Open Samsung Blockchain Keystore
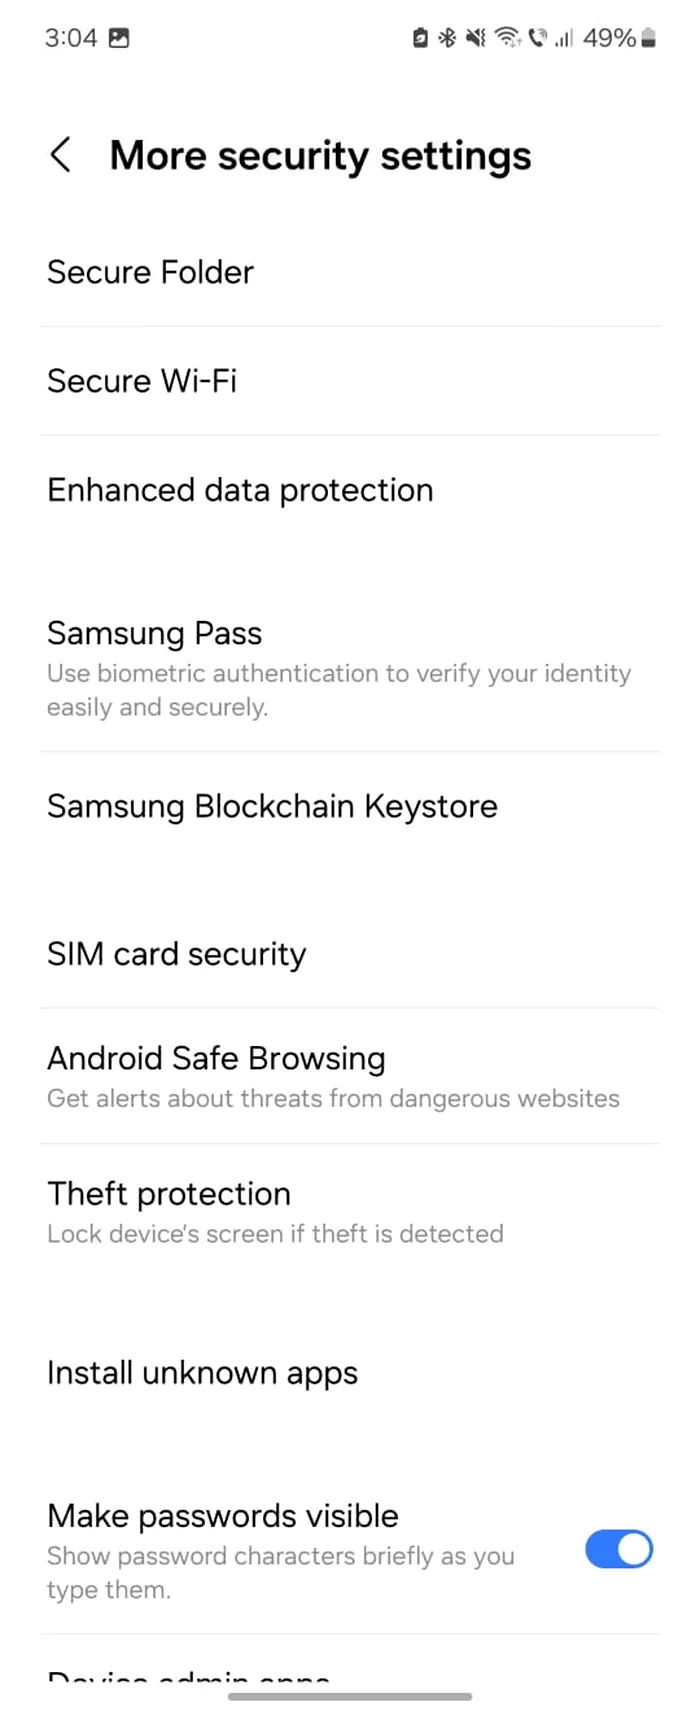Viewport: 700px width, 1711px height. click(272, 806)
